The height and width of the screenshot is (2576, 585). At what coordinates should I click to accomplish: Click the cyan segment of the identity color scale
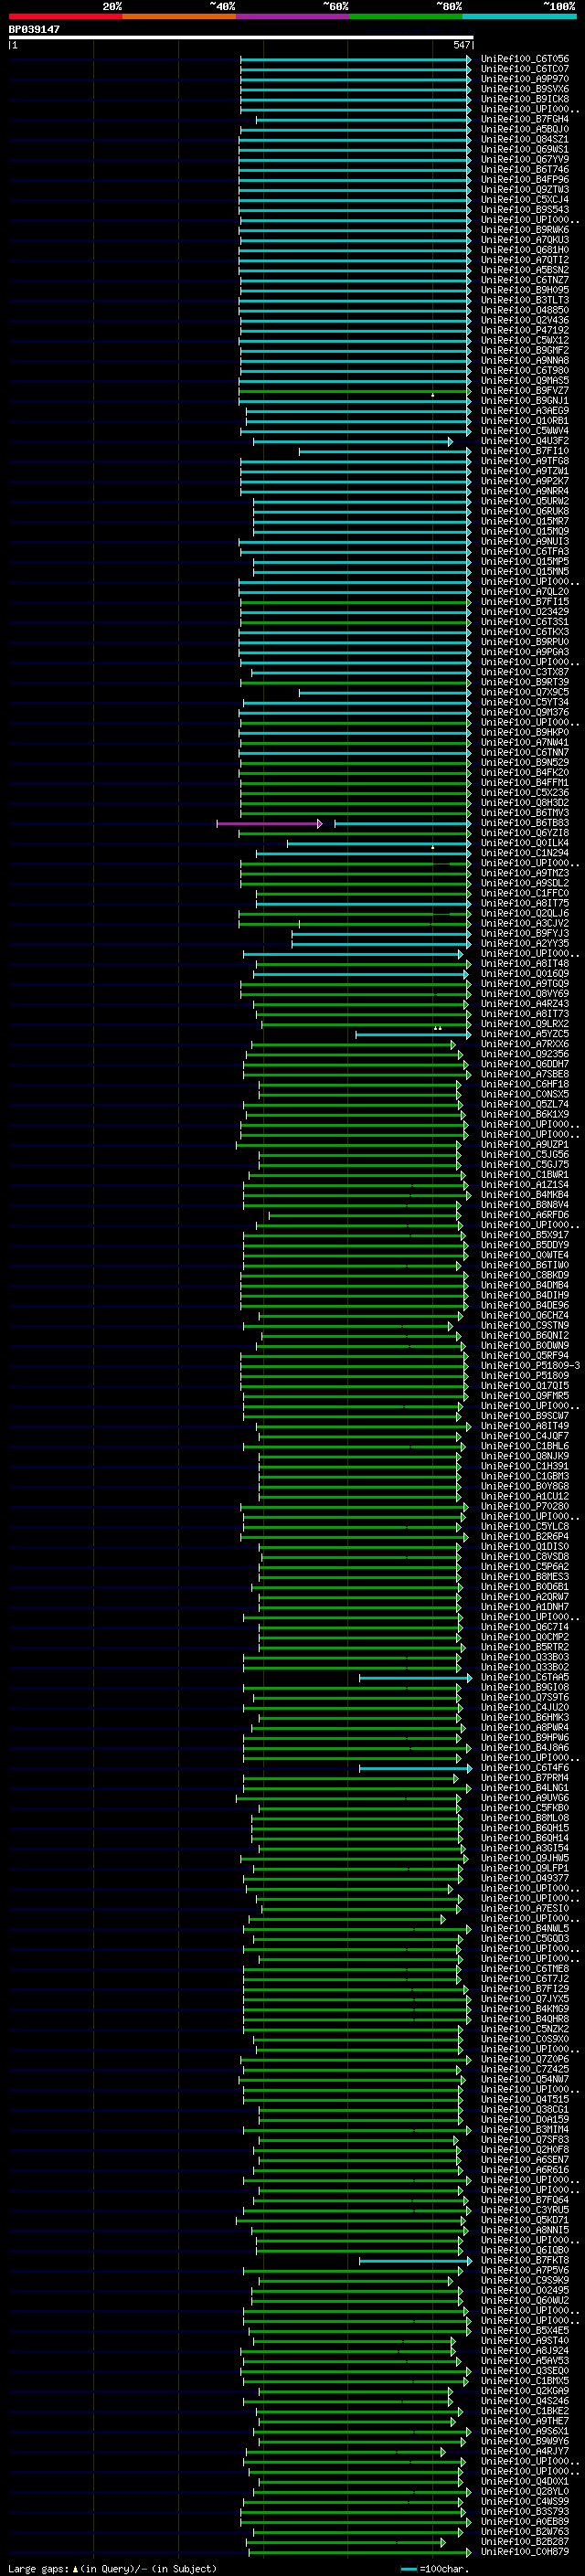[519, 16]
